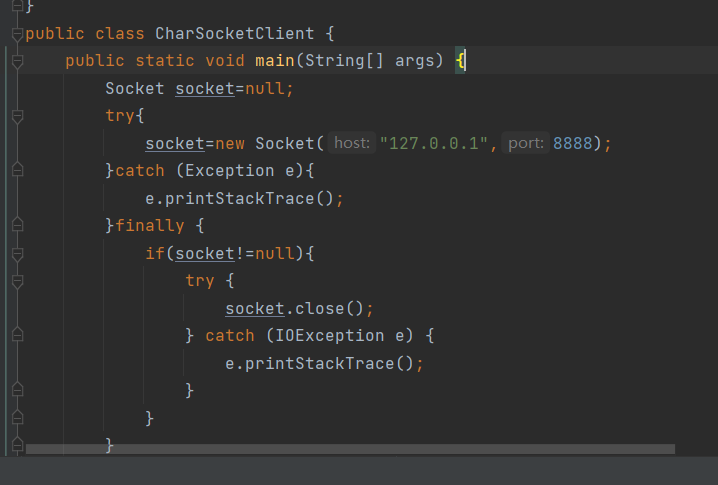The width and height of the screenshot is (718, 485).
Task: Place cursor on port number 8888
Action: coord(573,143)
